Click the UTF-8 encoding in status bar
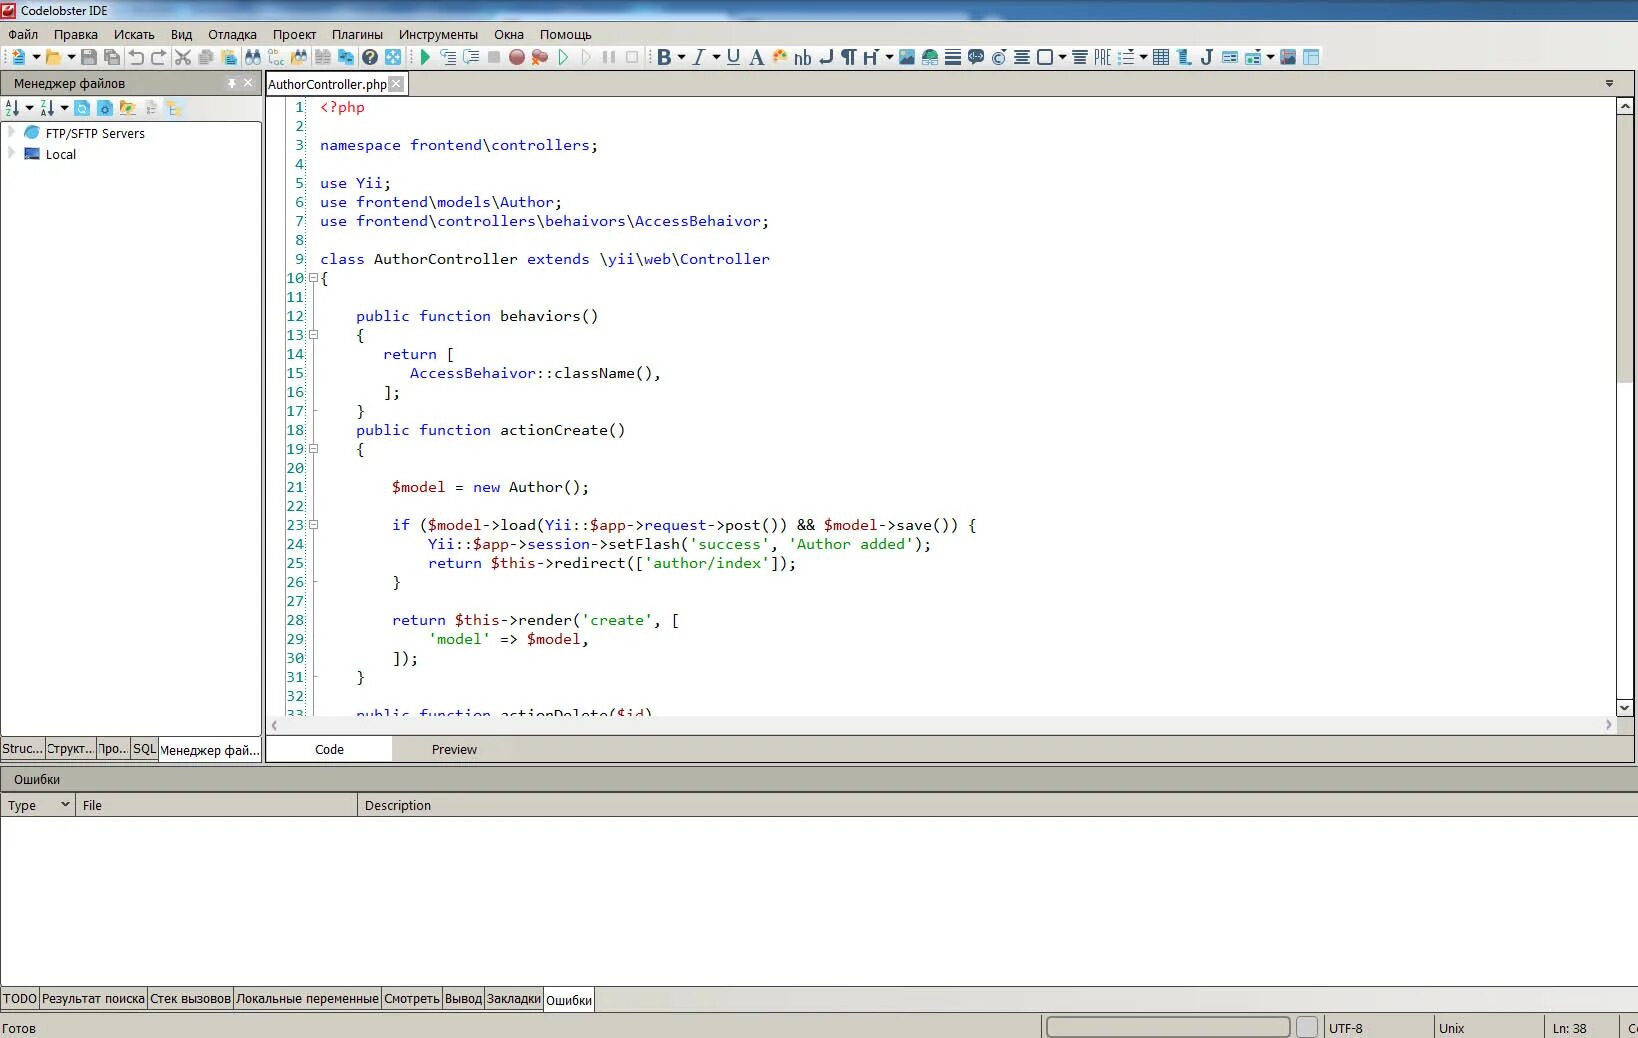Screen dimensions: 1638x1038 tap(1346, 1028)
